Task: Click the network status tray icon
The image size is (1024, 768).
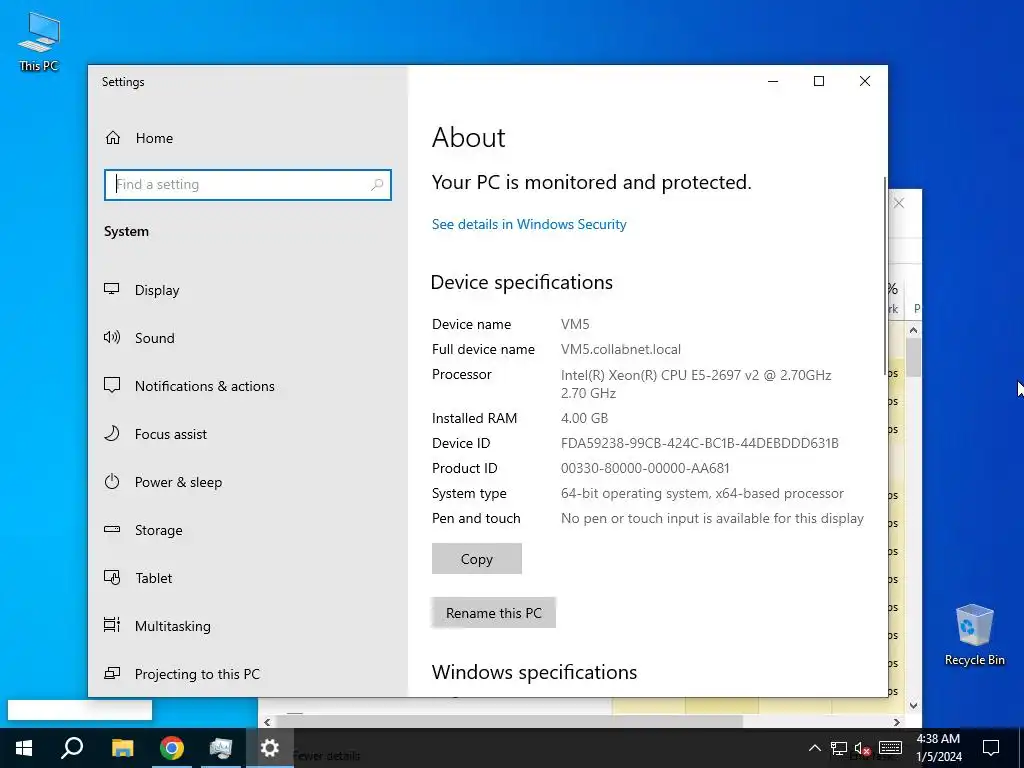Action: click(839, 748)
